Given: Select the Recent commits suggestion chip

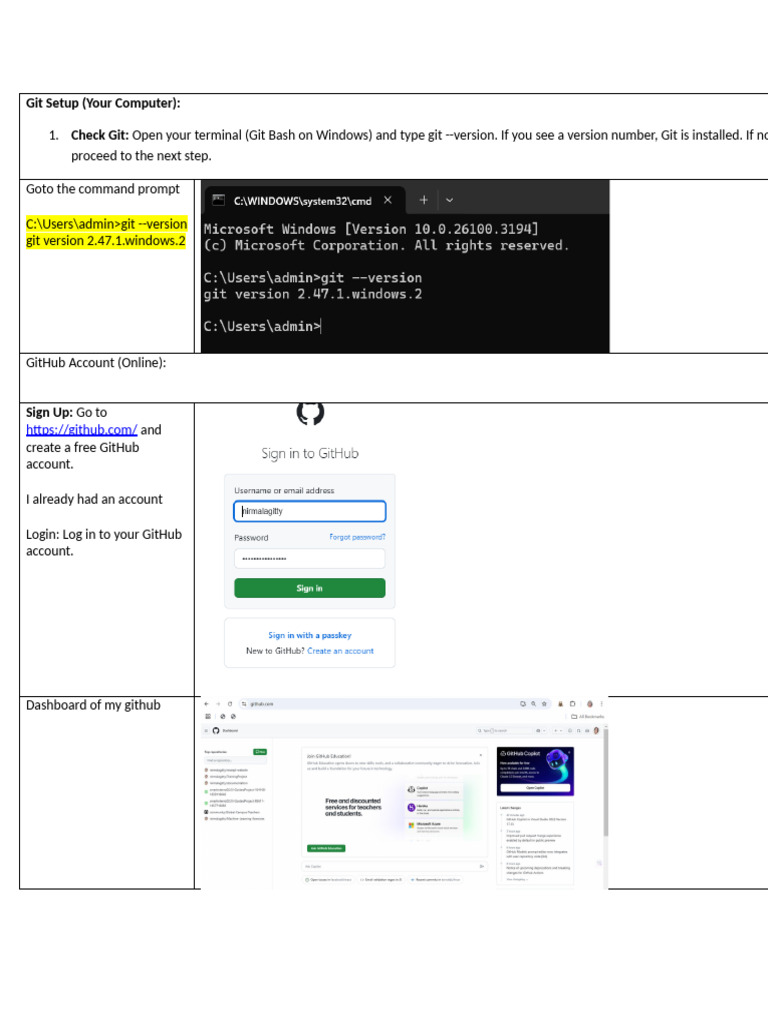Looking at the screenshot, I should [x=436, y=880].
